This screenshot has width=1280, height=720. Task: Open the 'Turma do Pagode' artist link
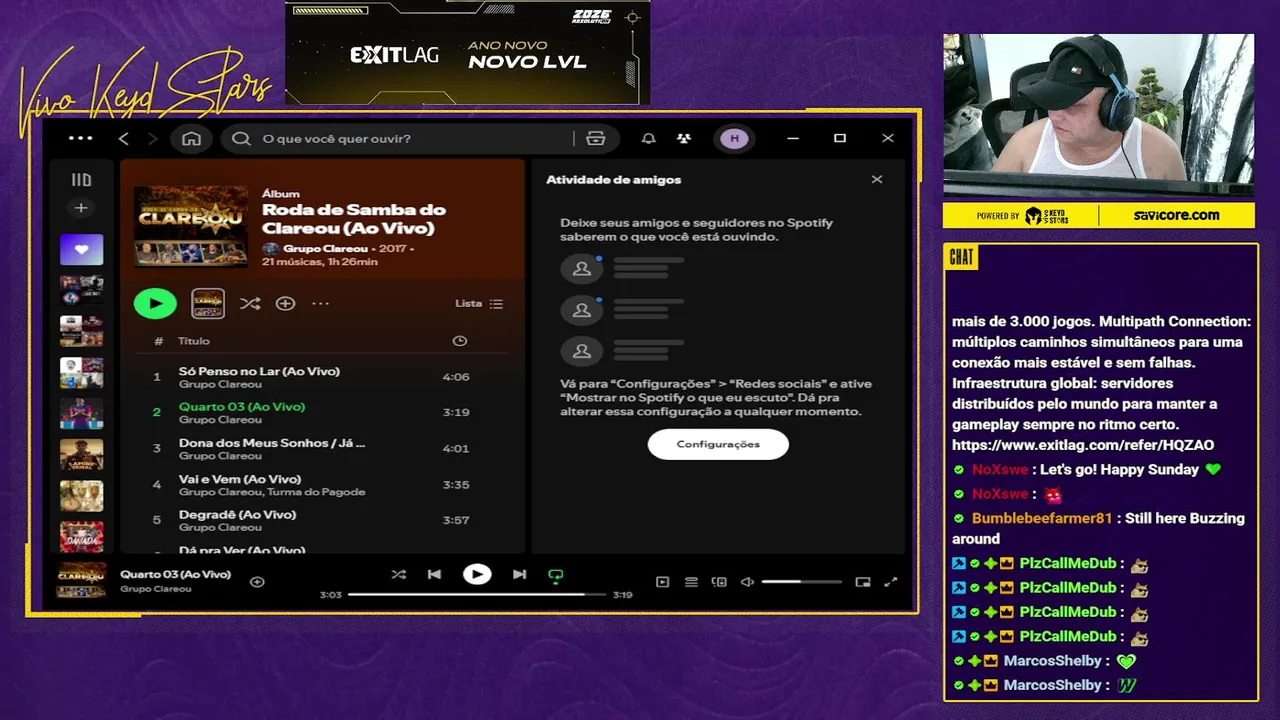(x=316, y=492)
